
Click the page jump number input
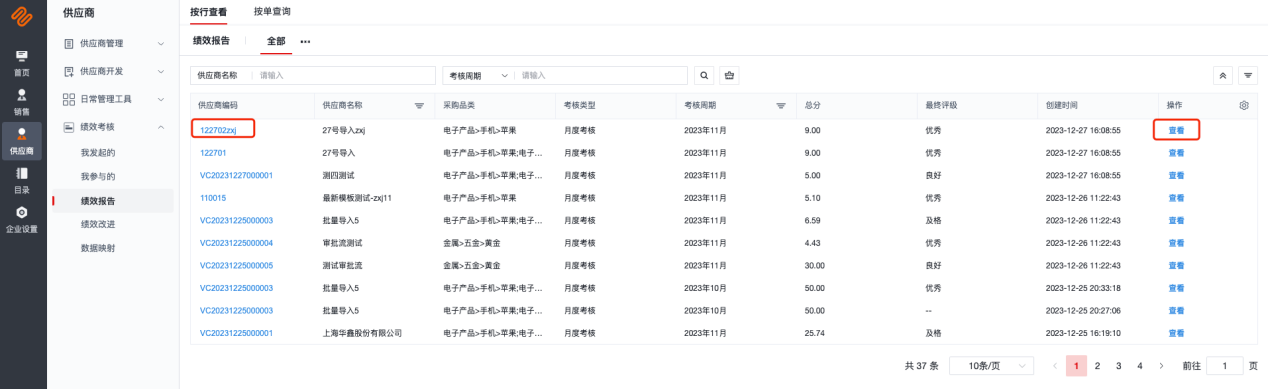point(1224,366)
